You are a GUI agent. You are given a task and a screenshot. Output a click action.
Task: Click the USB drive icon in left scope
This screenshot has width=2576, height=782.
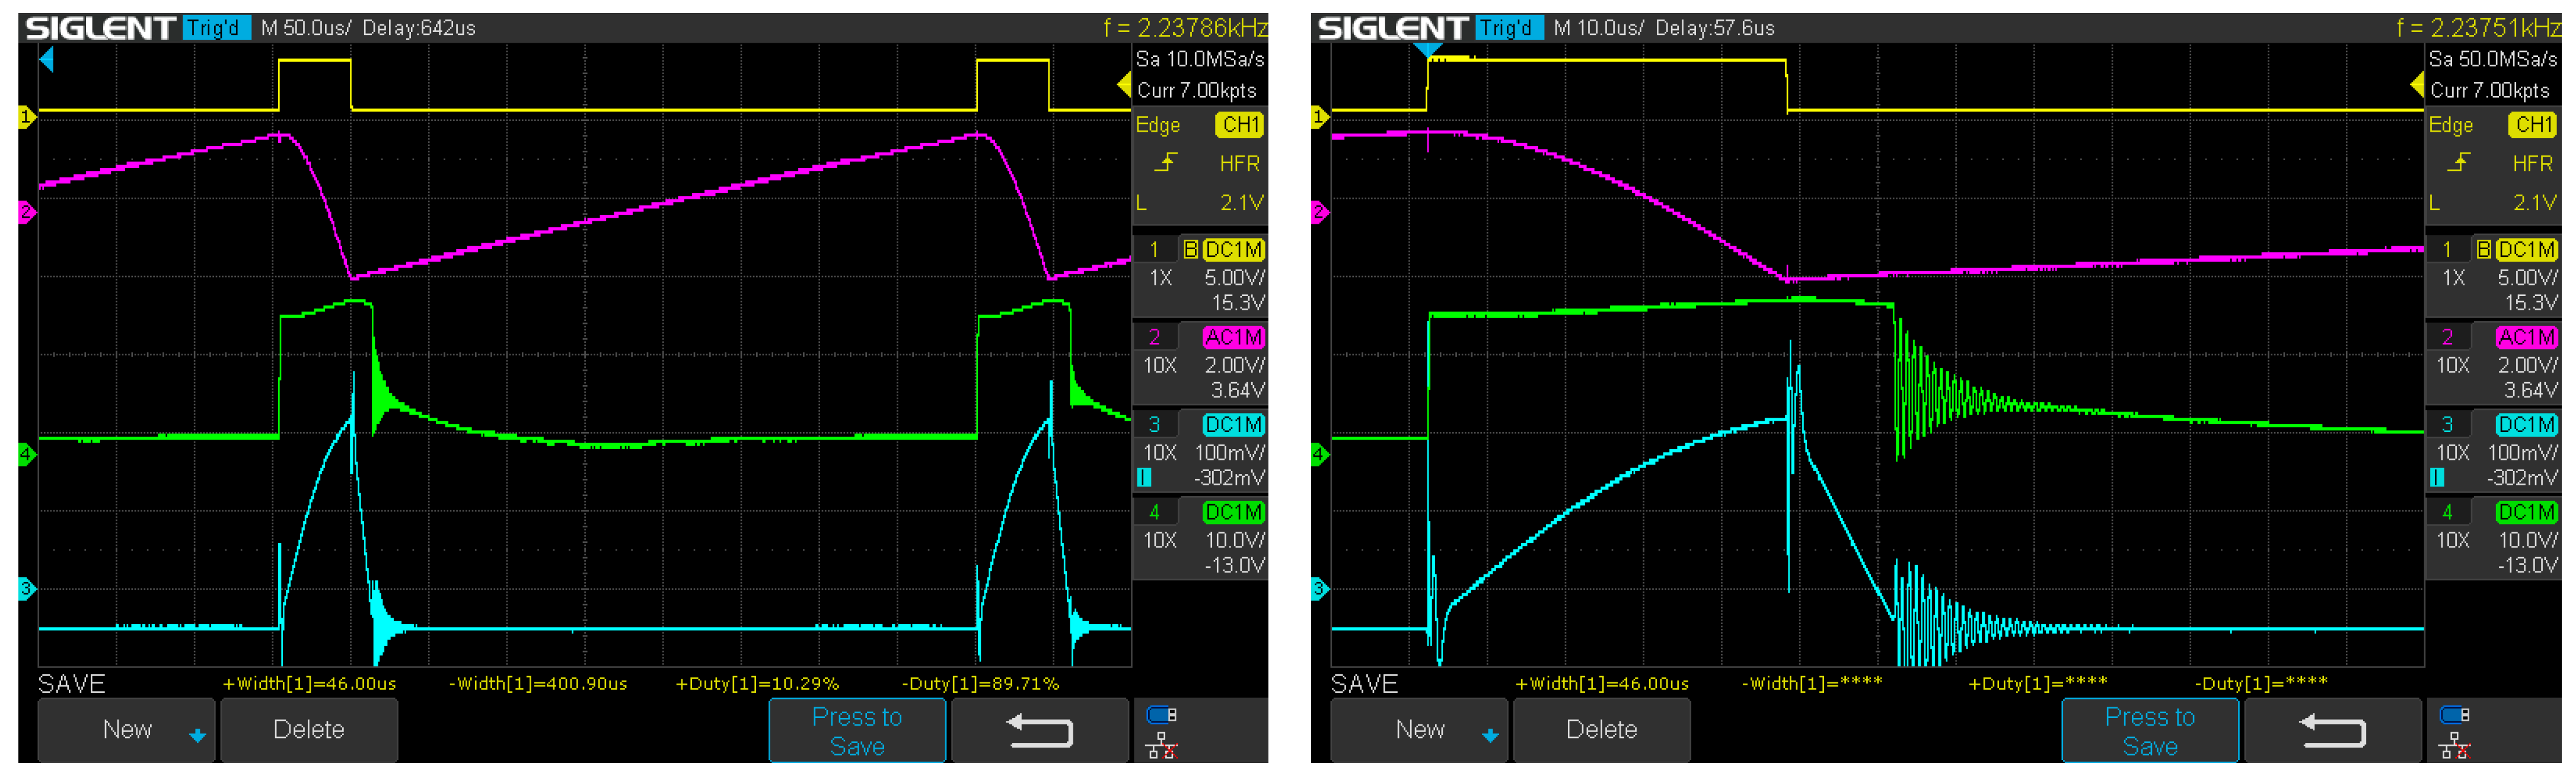coord(1161,714)
